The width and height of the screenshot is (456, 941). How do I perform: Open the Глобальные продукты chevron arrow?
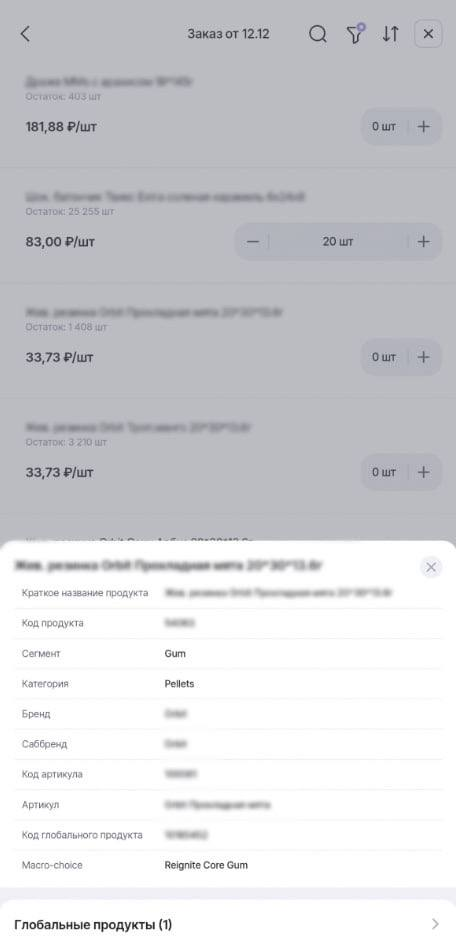(436, 924)
